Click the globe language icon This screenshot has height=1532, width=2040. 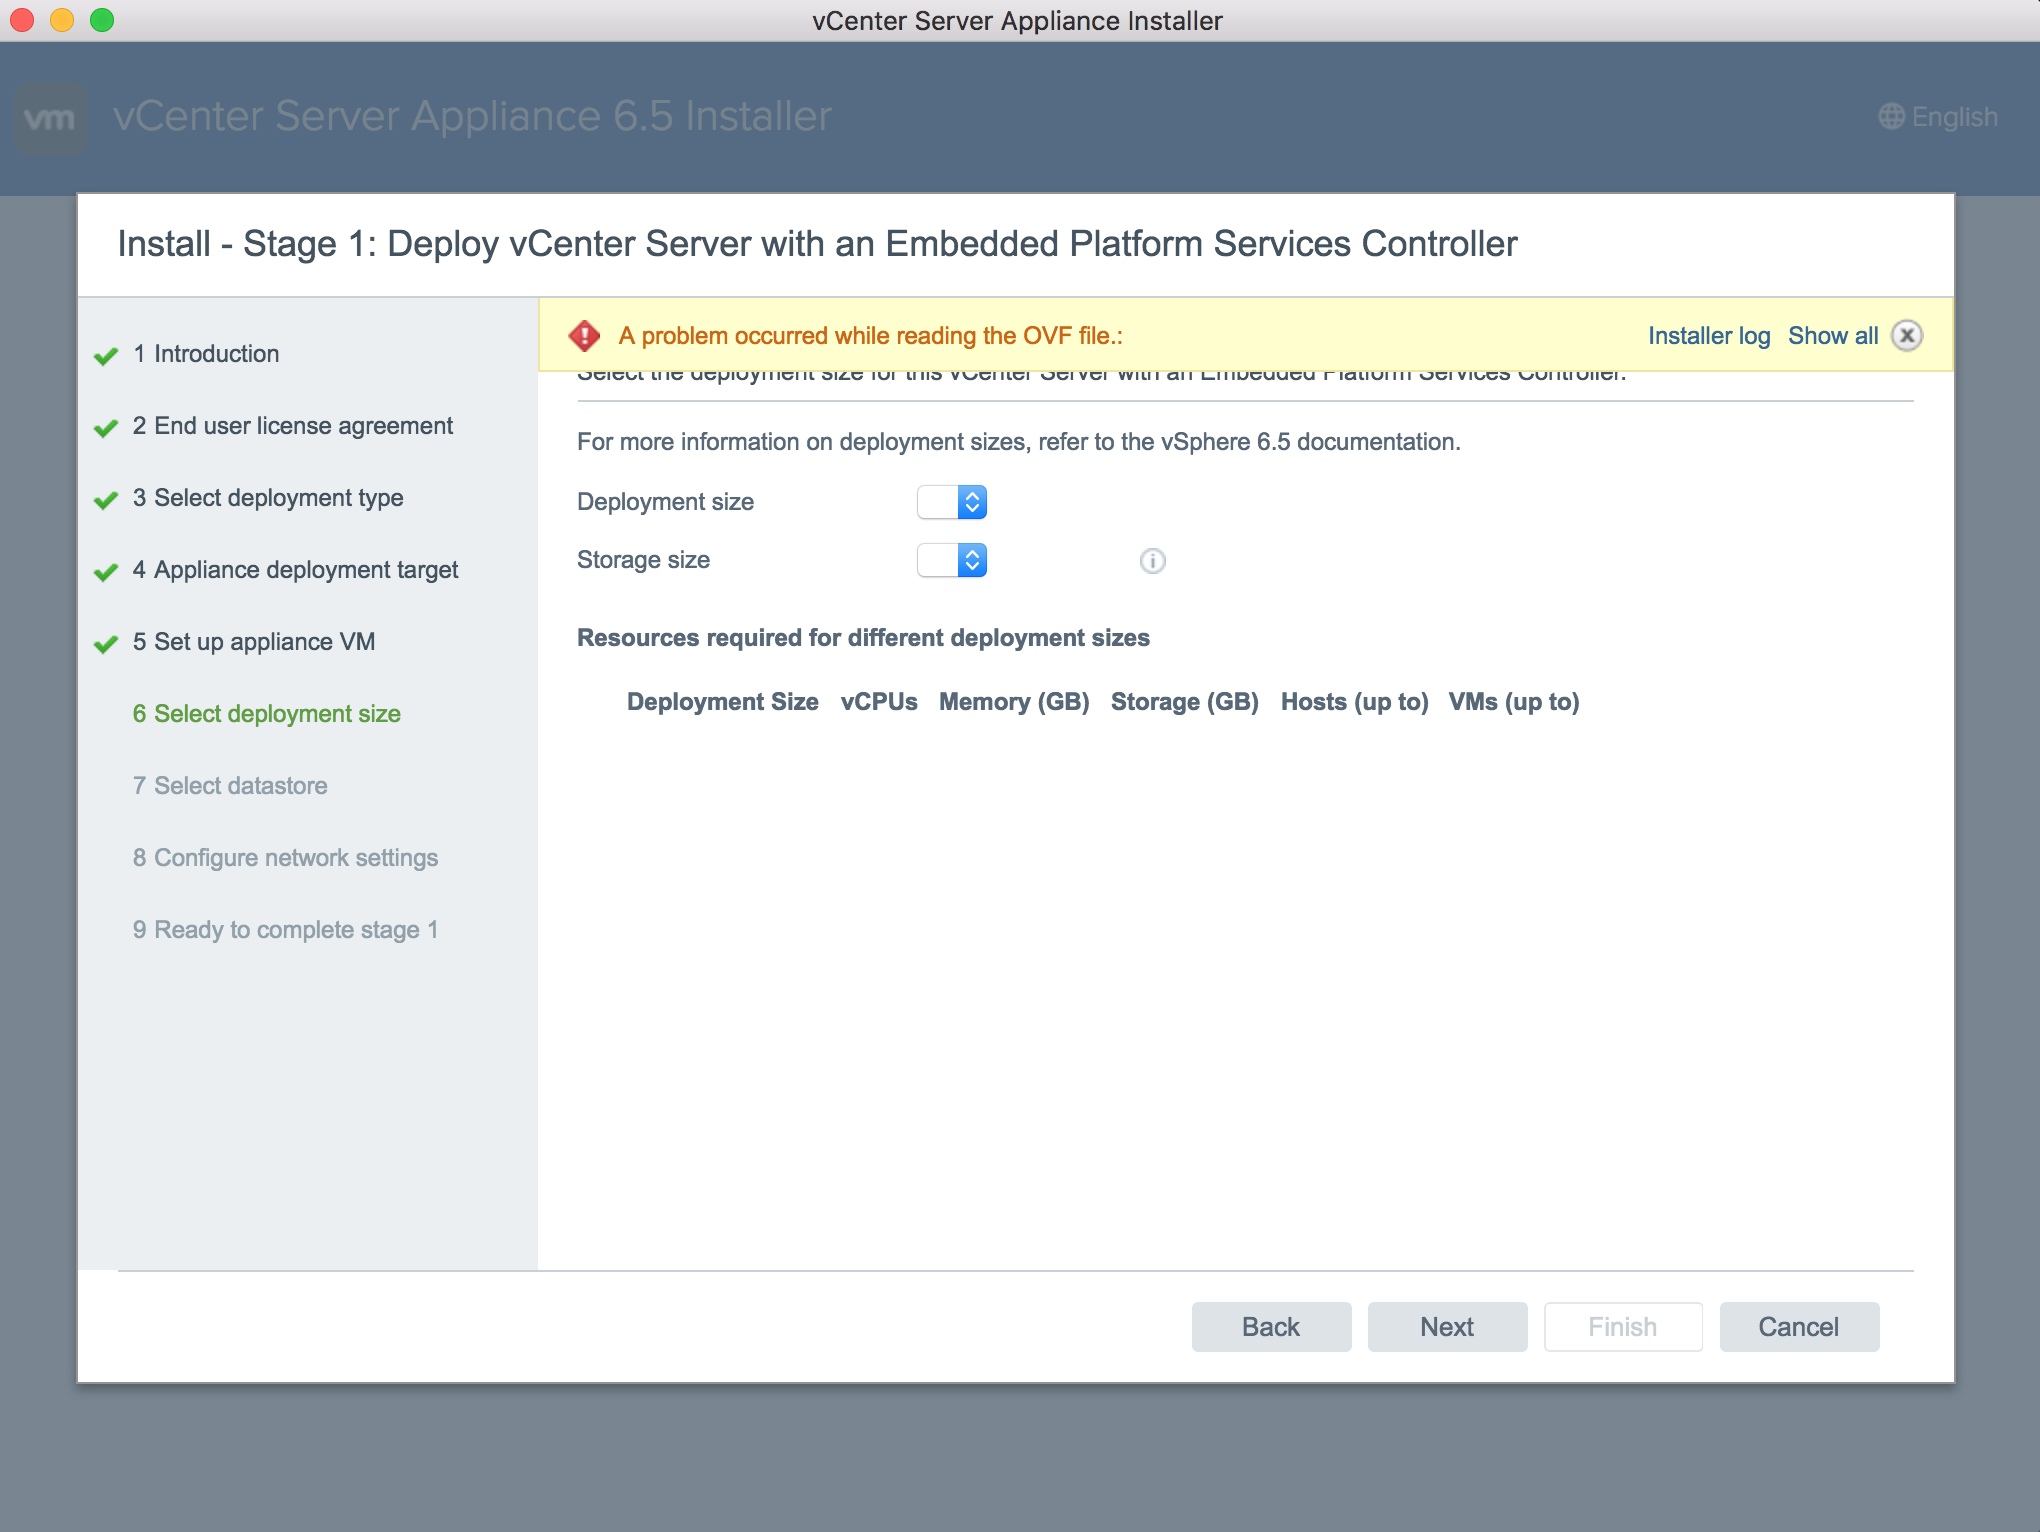[1891, 117]
